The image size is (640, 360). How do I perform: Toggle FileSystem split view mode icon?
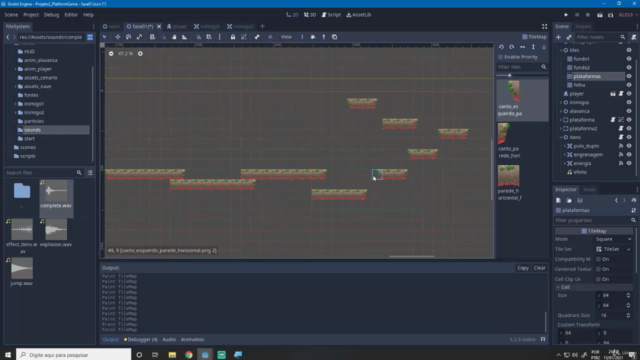pyautogui.click(x=90, y=37)
